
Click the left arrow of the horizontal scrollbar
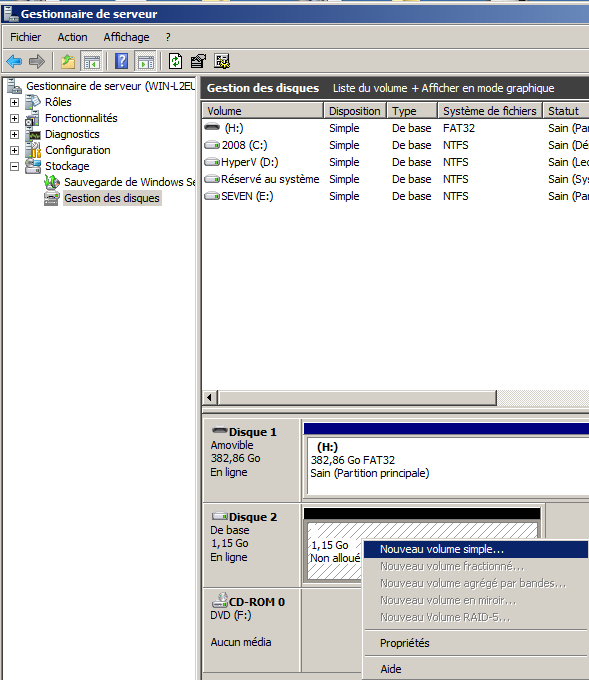tap(210, 397)
